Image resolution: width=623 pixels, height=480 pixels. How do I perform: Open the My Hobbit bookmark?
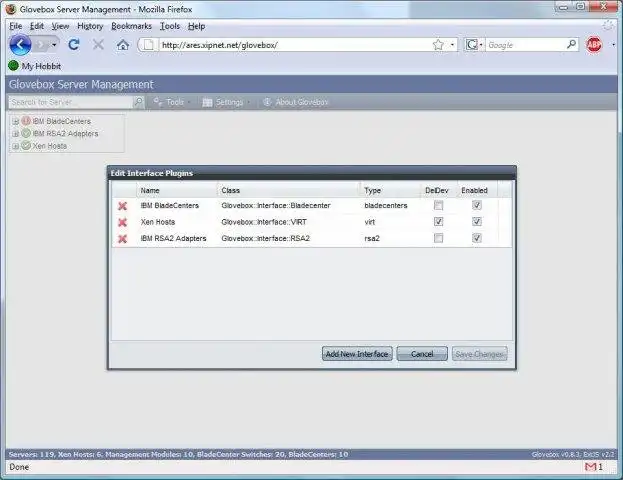click(x=35, y=66)
